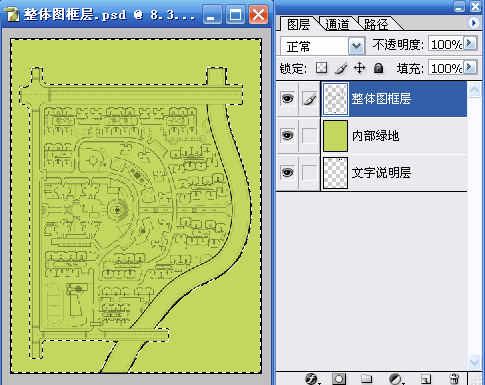Hide the 整体图框层 layer eye
Image resolution: width=485 pixels, height=385 pixels.
pos(287,99)
